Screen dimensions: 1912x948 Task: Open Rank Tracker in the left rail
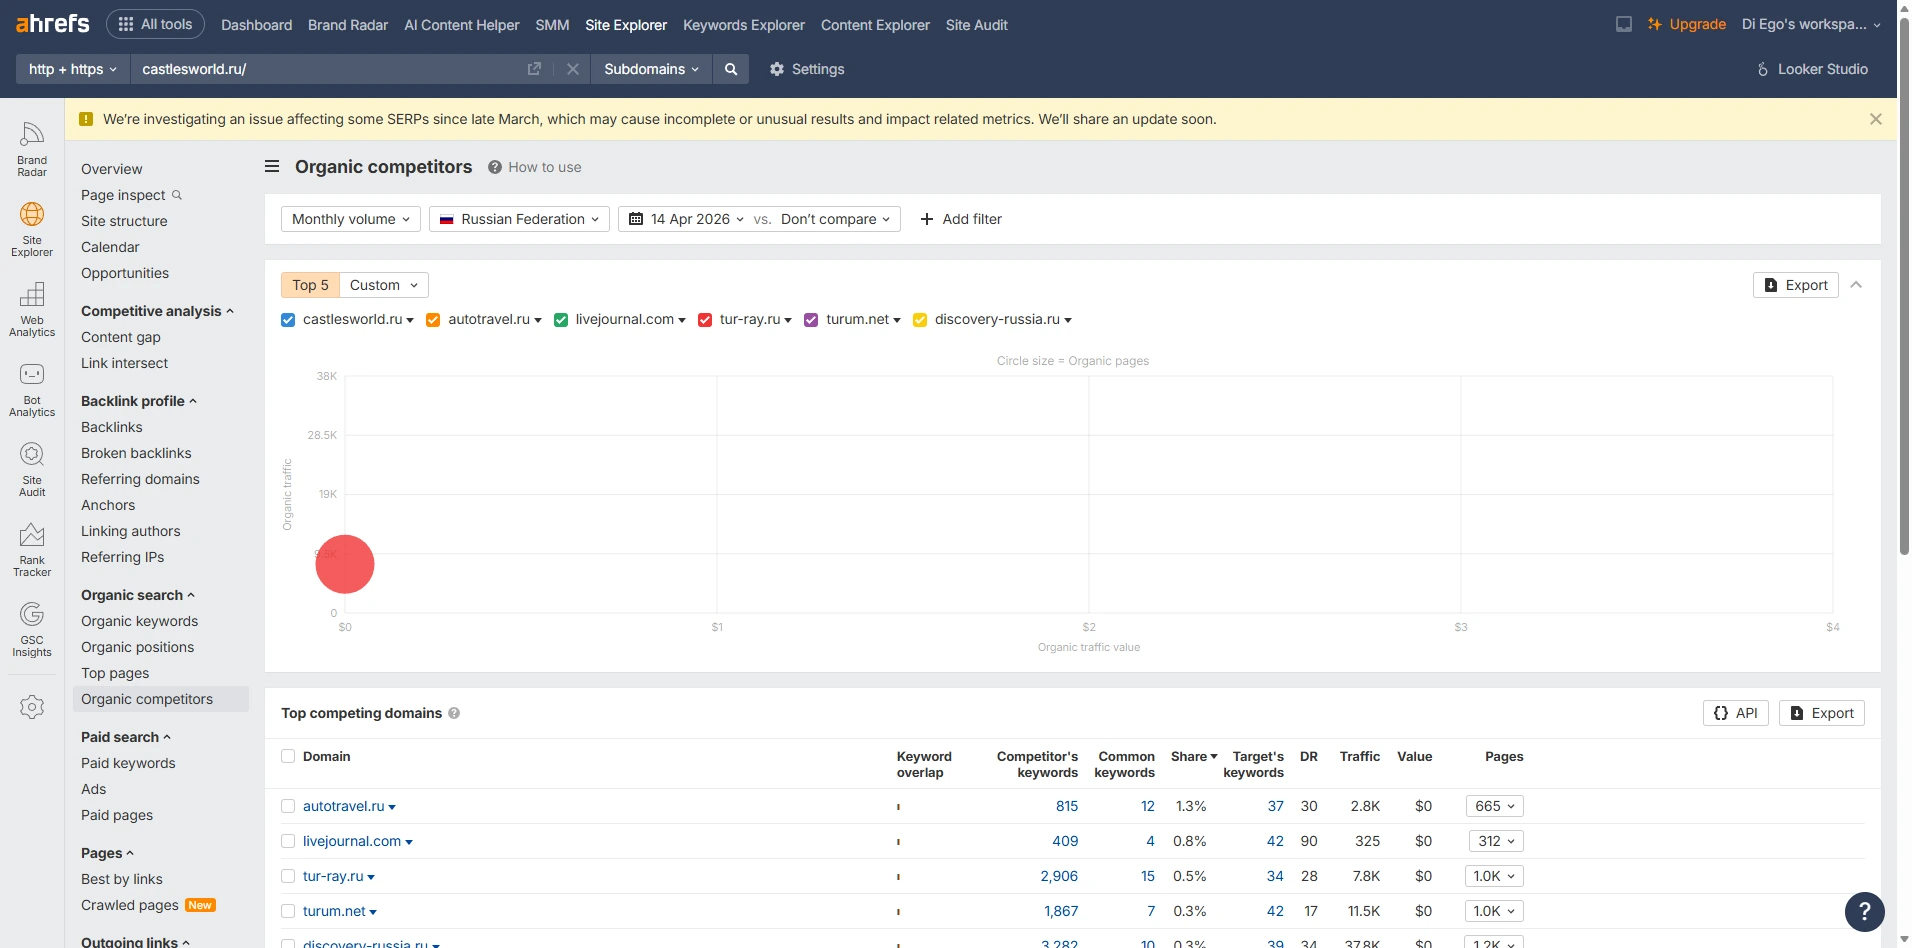click(32, 549)
